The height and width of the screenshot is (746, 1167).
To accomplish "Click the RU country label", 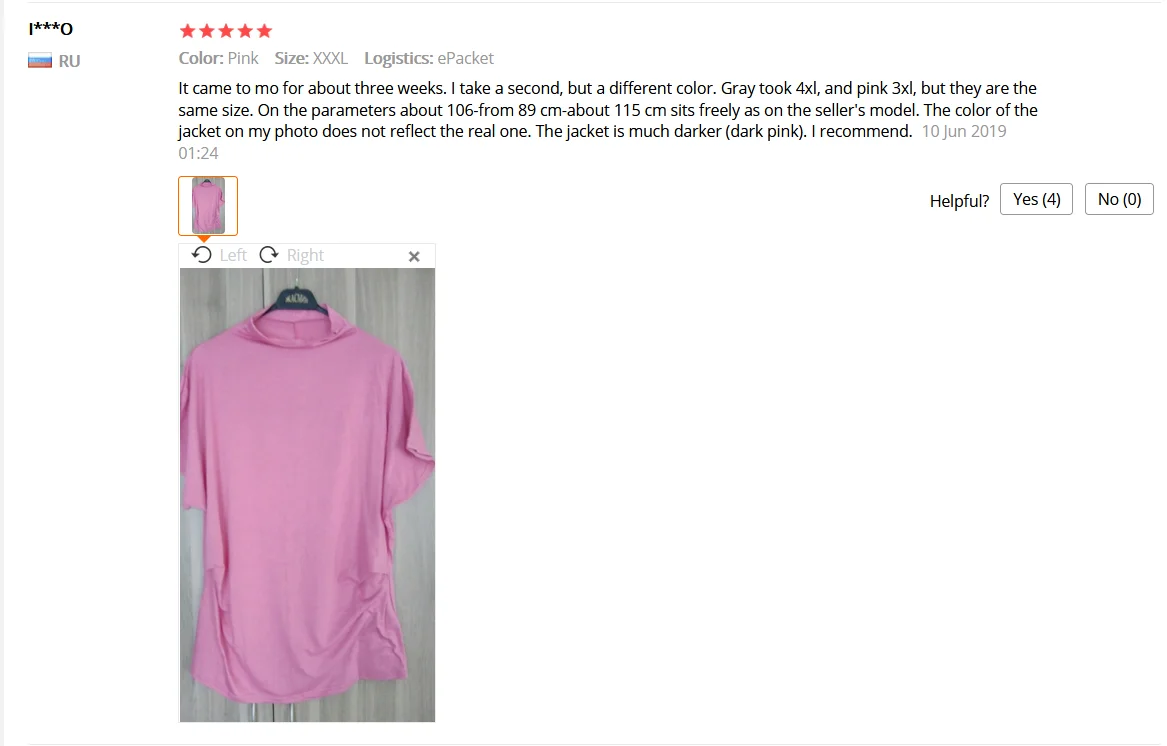I will point(69,61).
